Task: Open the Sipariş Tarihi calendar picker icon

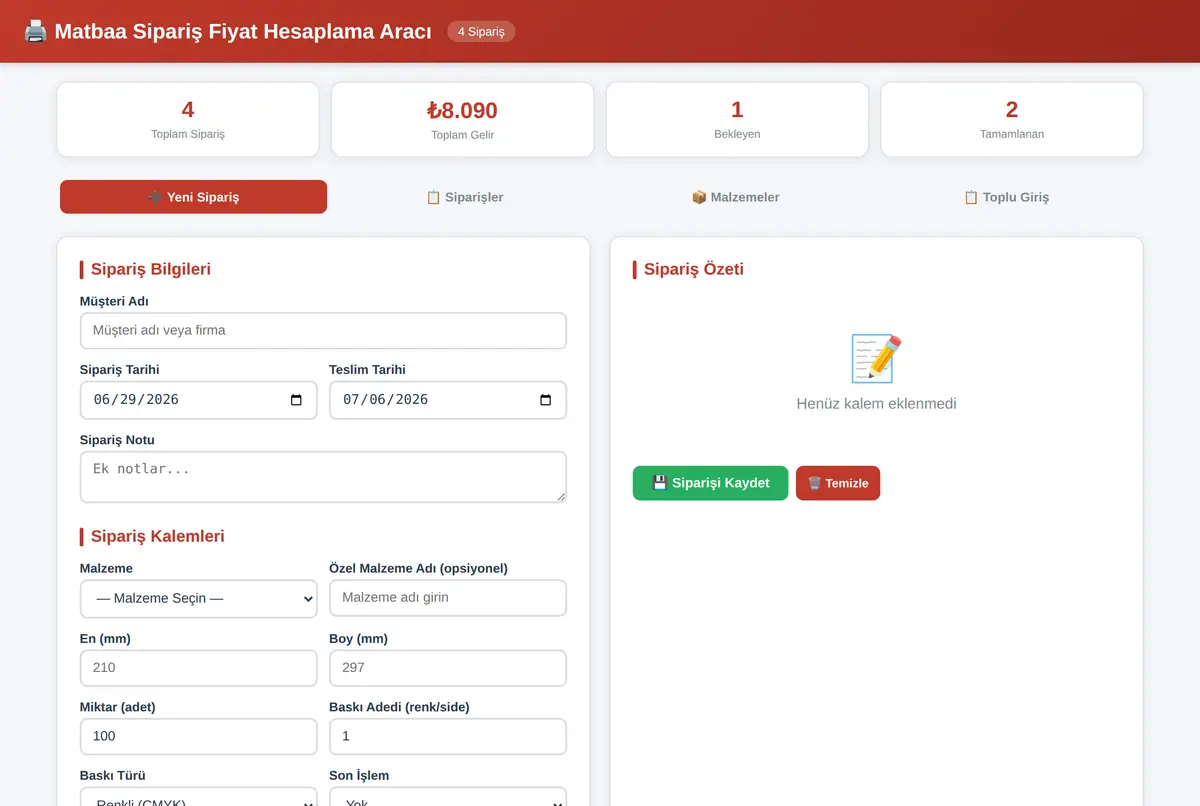Action: (x=296, y=400)
